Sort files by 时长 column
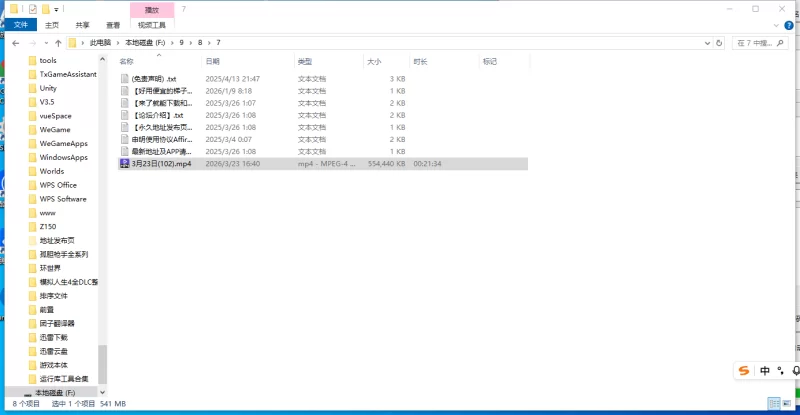 pos(444,61)
